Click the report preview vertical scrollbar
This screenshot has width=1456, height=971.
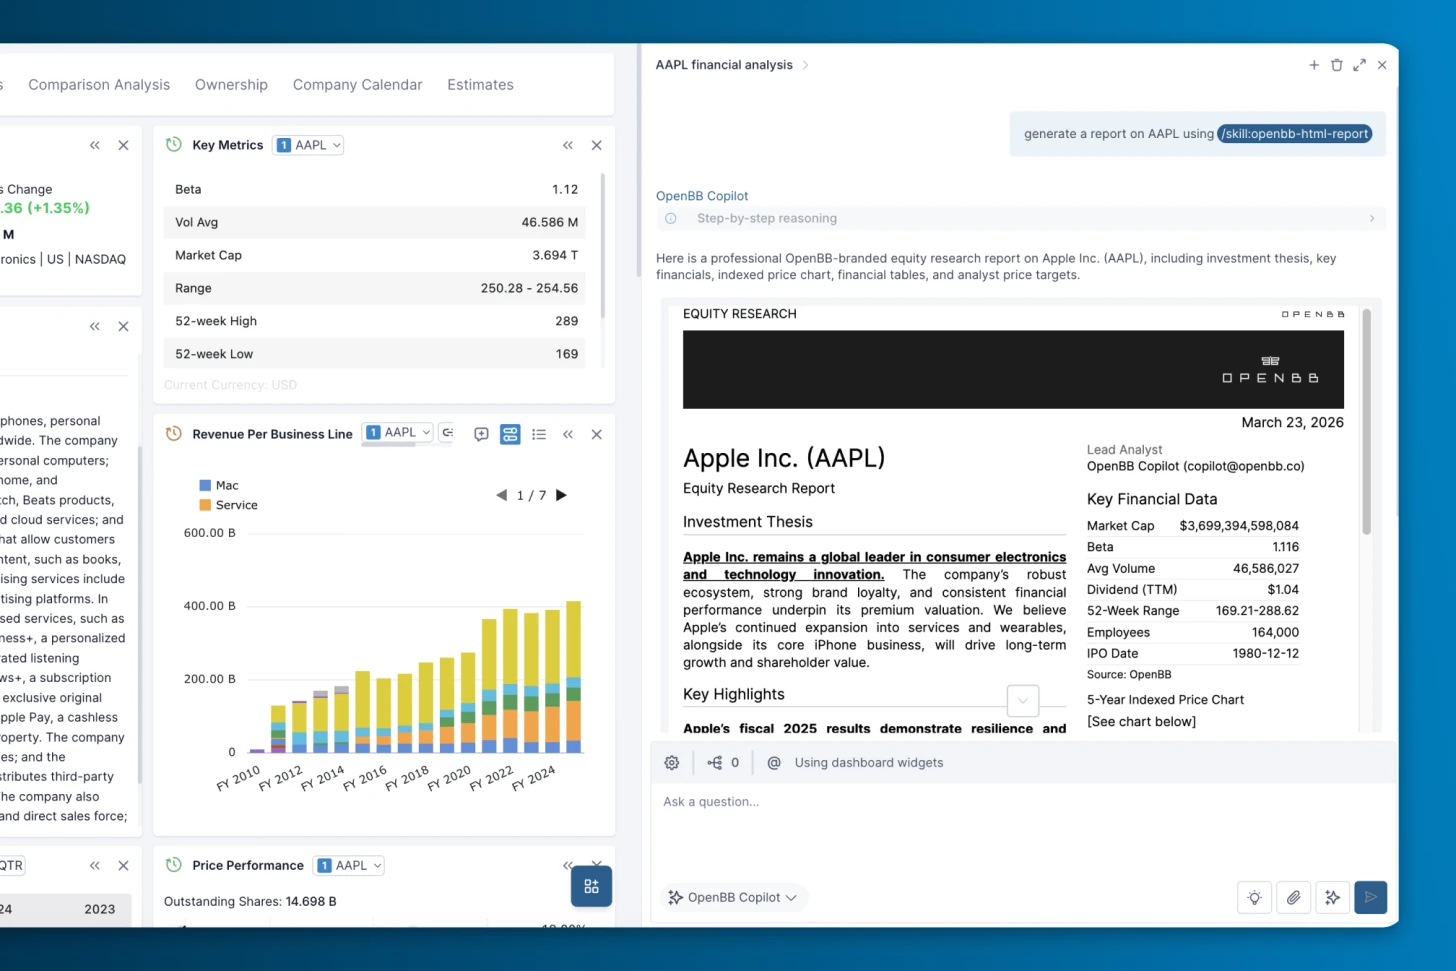(x=1366, y=421)
